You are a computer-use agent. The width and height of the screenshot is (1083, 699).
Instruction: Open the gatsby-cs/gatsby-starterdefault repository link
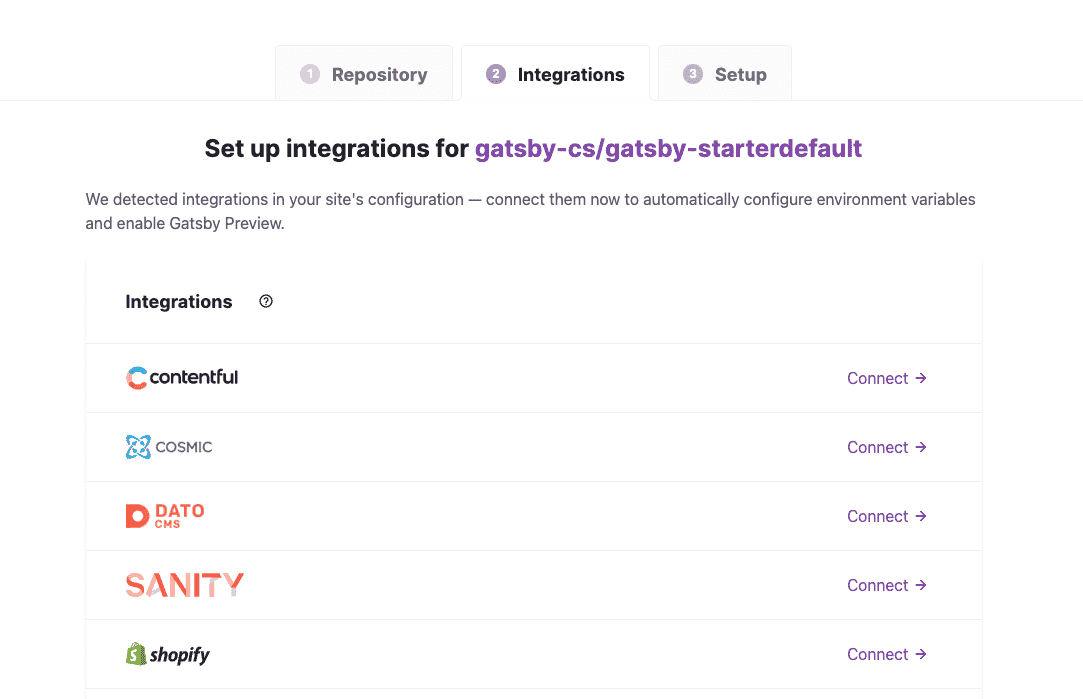(x=668, y=149)
